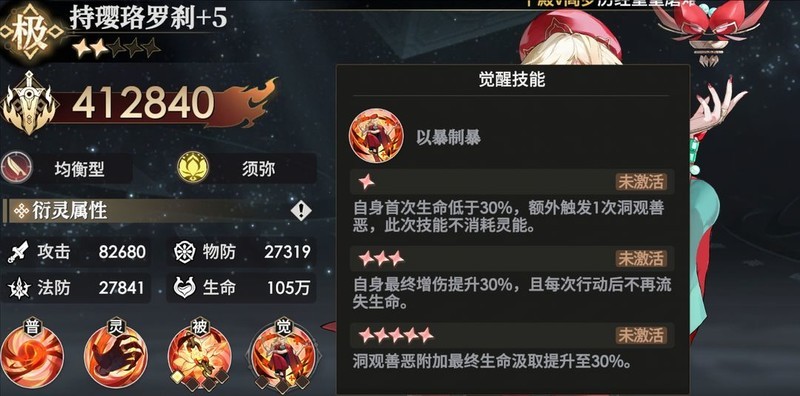Image resolution: width=800 pixels, height=396 pixels.
Task: Tap the 须弥 lotus faction icon
Action: coord(192,168)
